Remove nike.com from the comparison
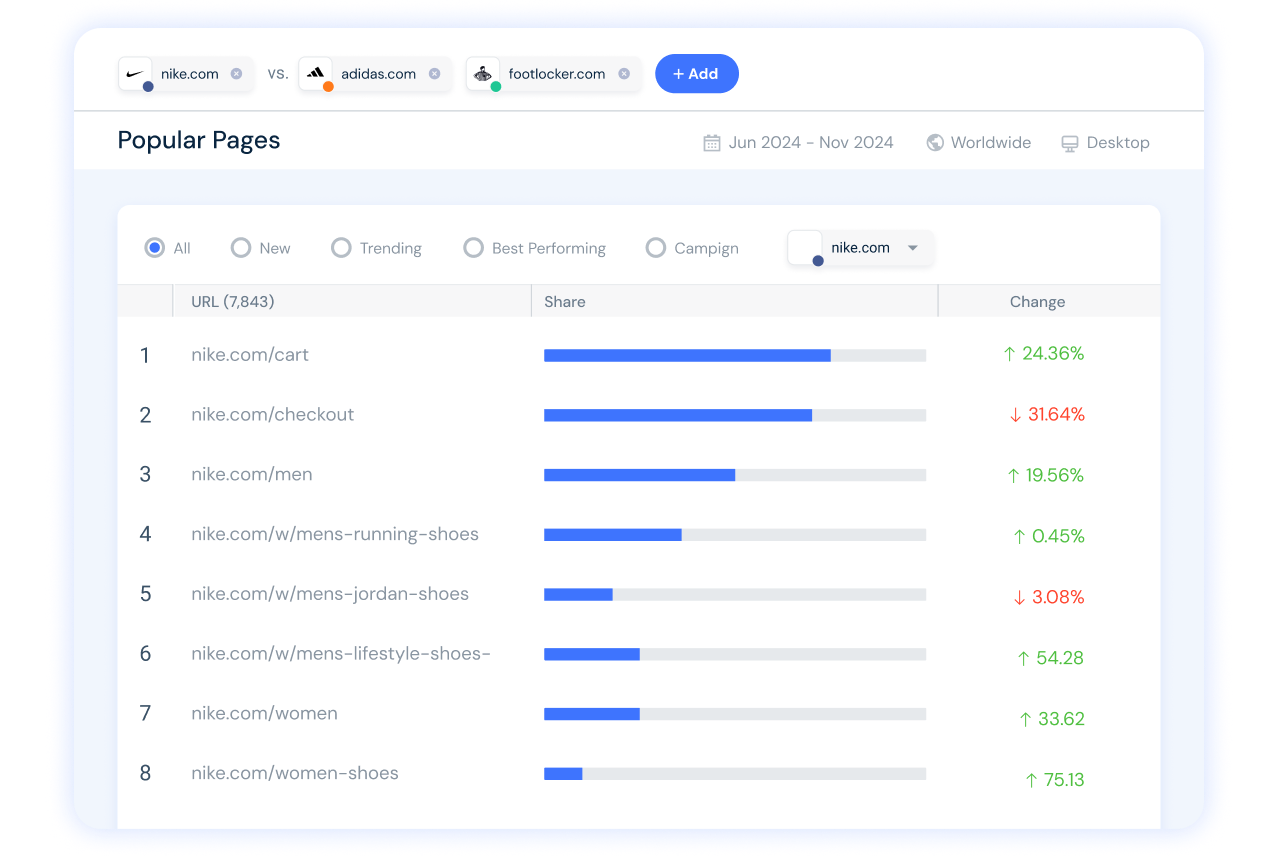Screen dimensions: 1280x856 pos(236,74)
